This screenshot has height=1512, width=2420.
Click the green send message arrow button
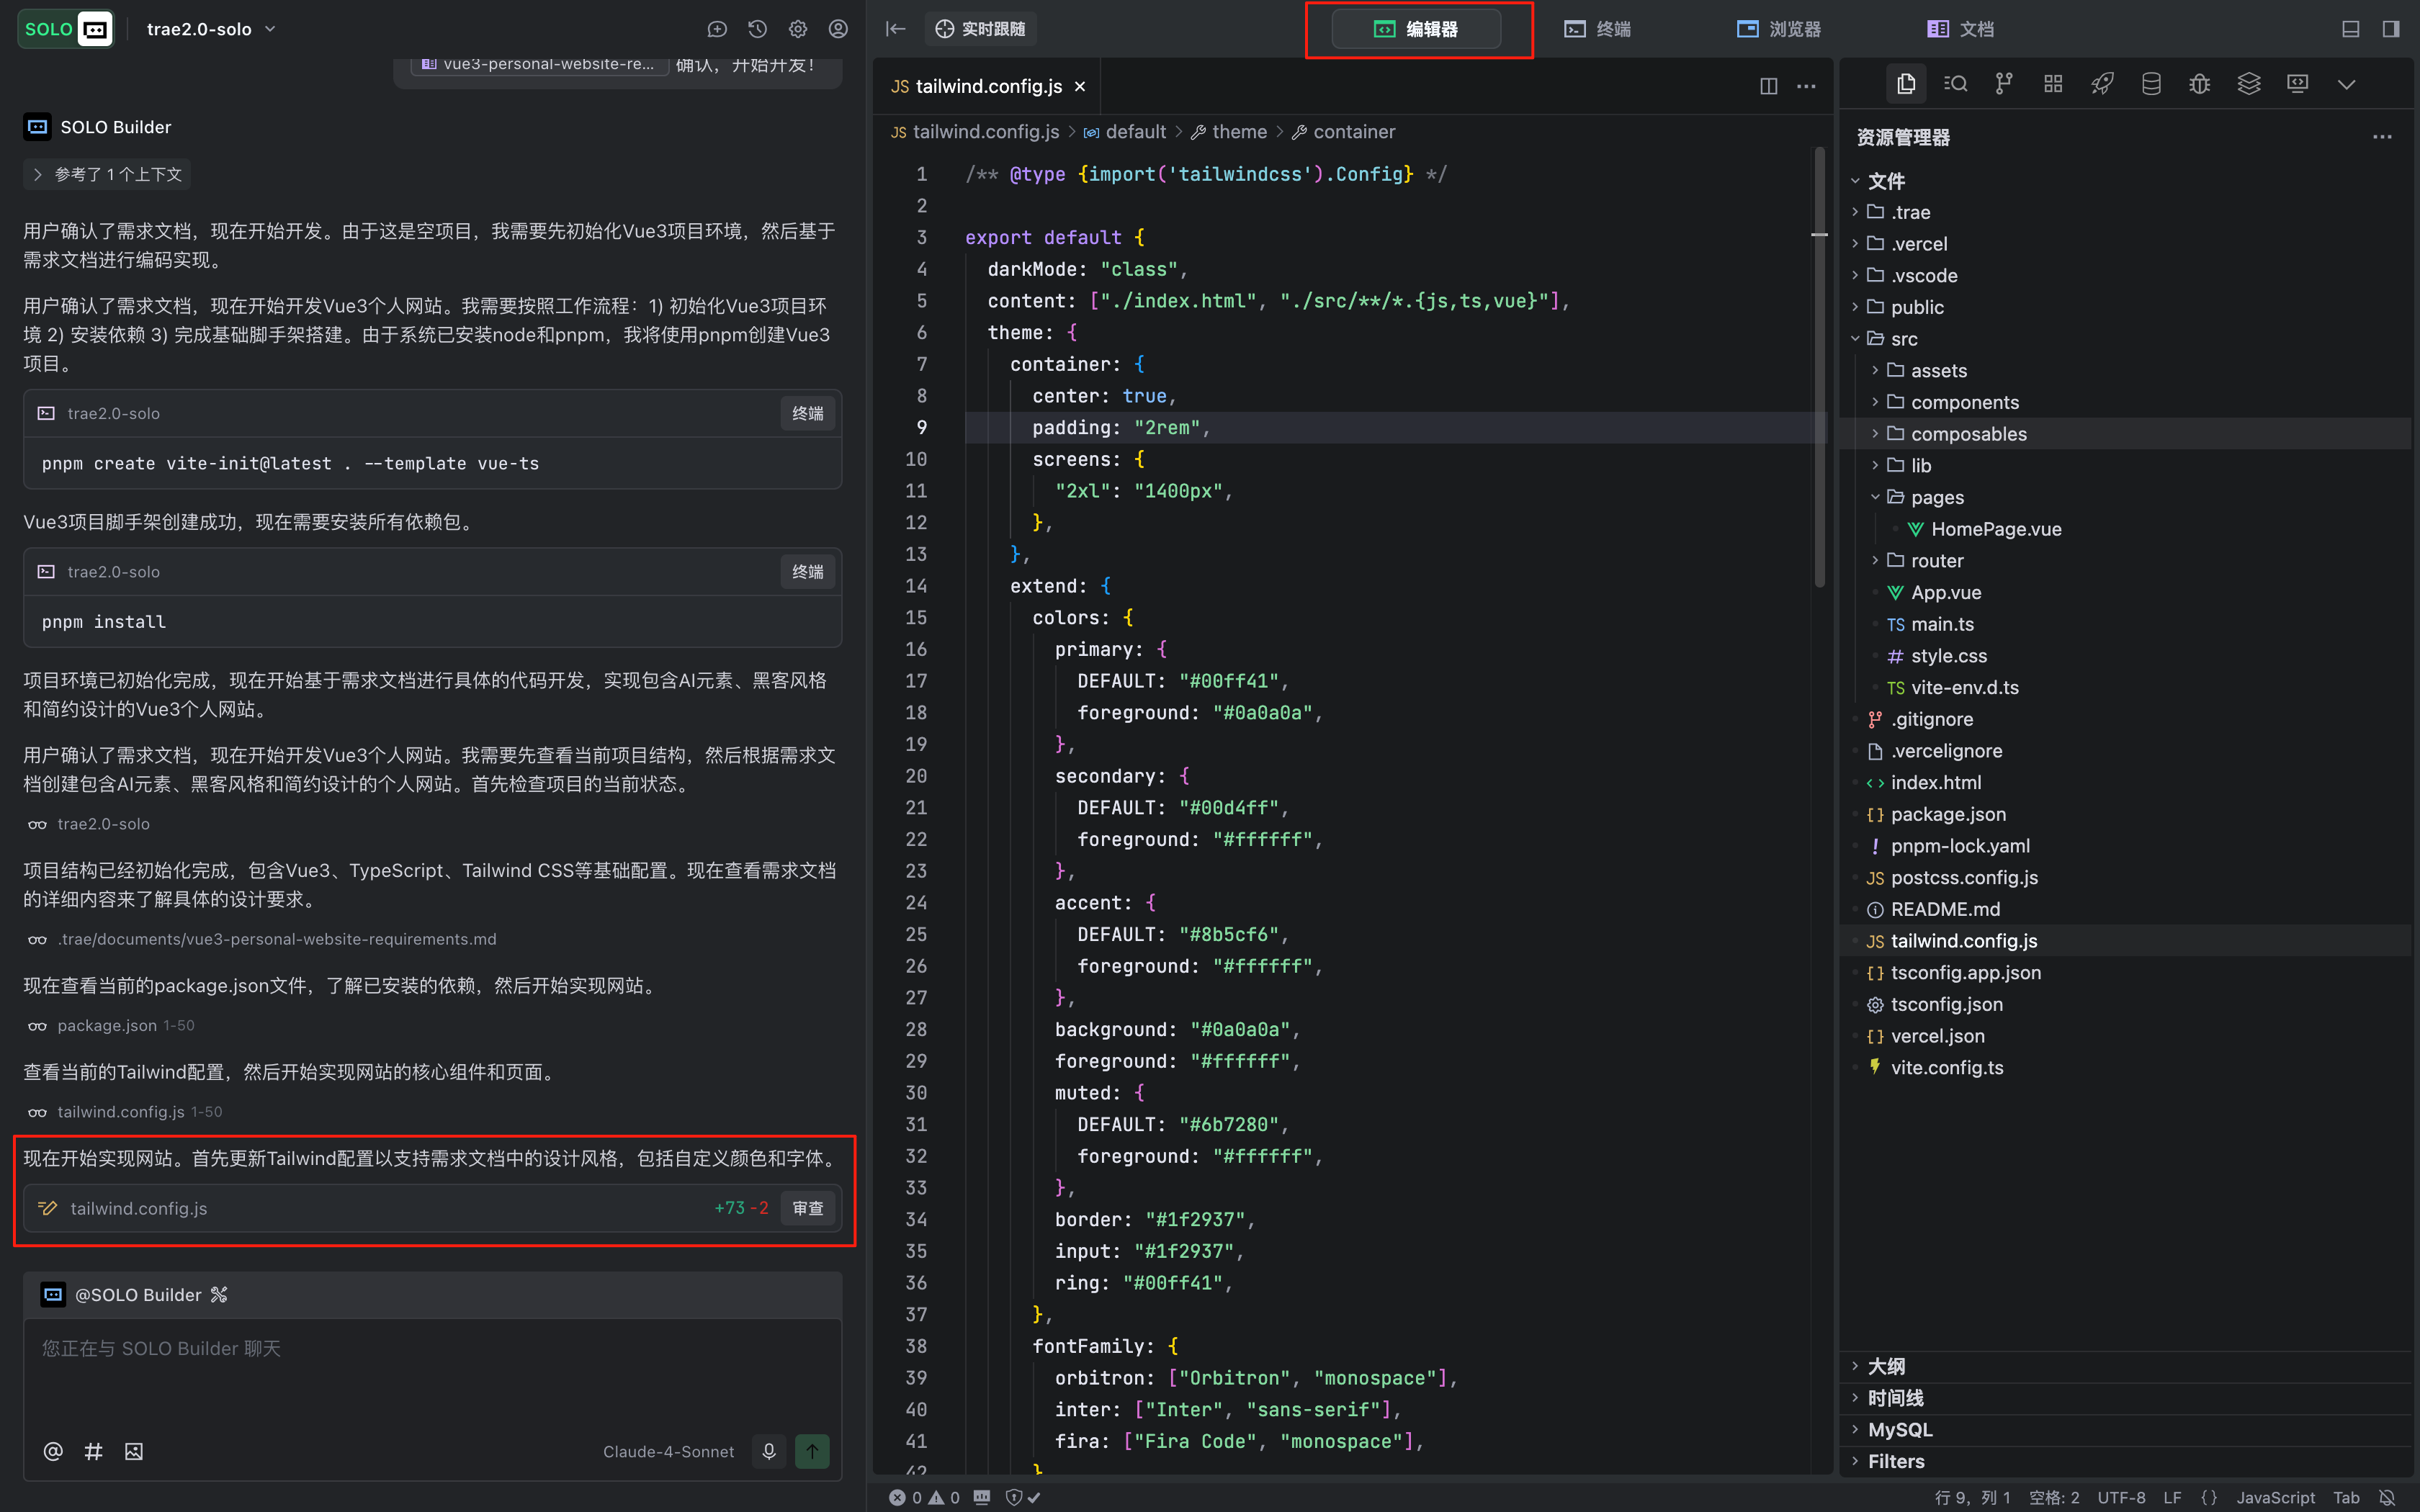[x=812, y=1451]
